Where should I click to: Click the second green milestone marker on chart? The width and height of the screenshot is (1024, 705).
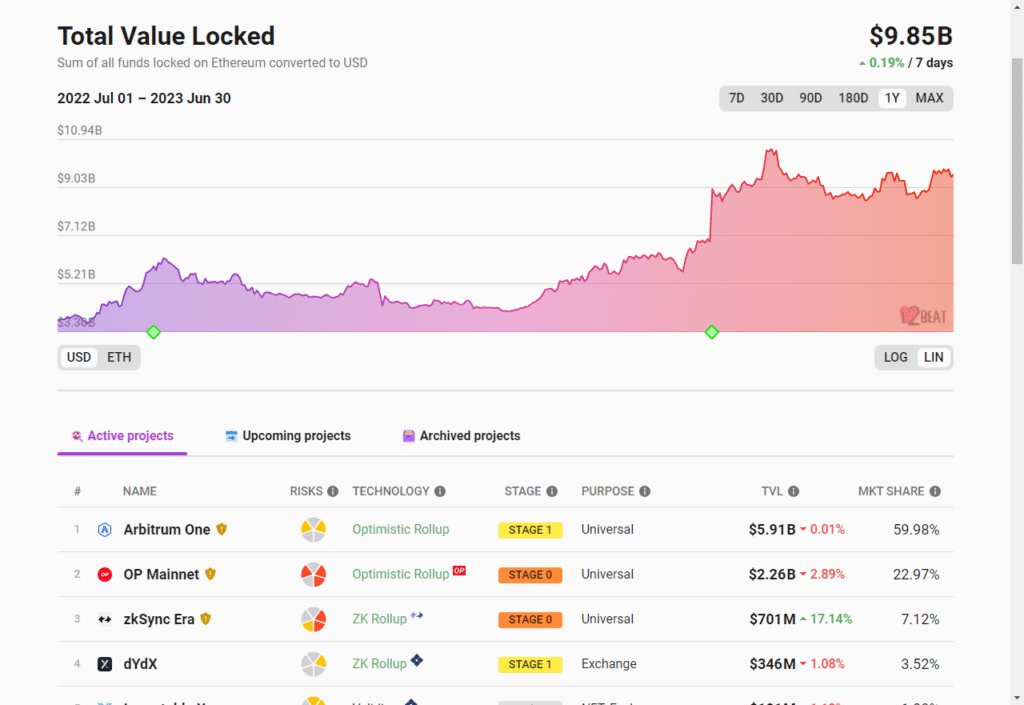[712, 332]
